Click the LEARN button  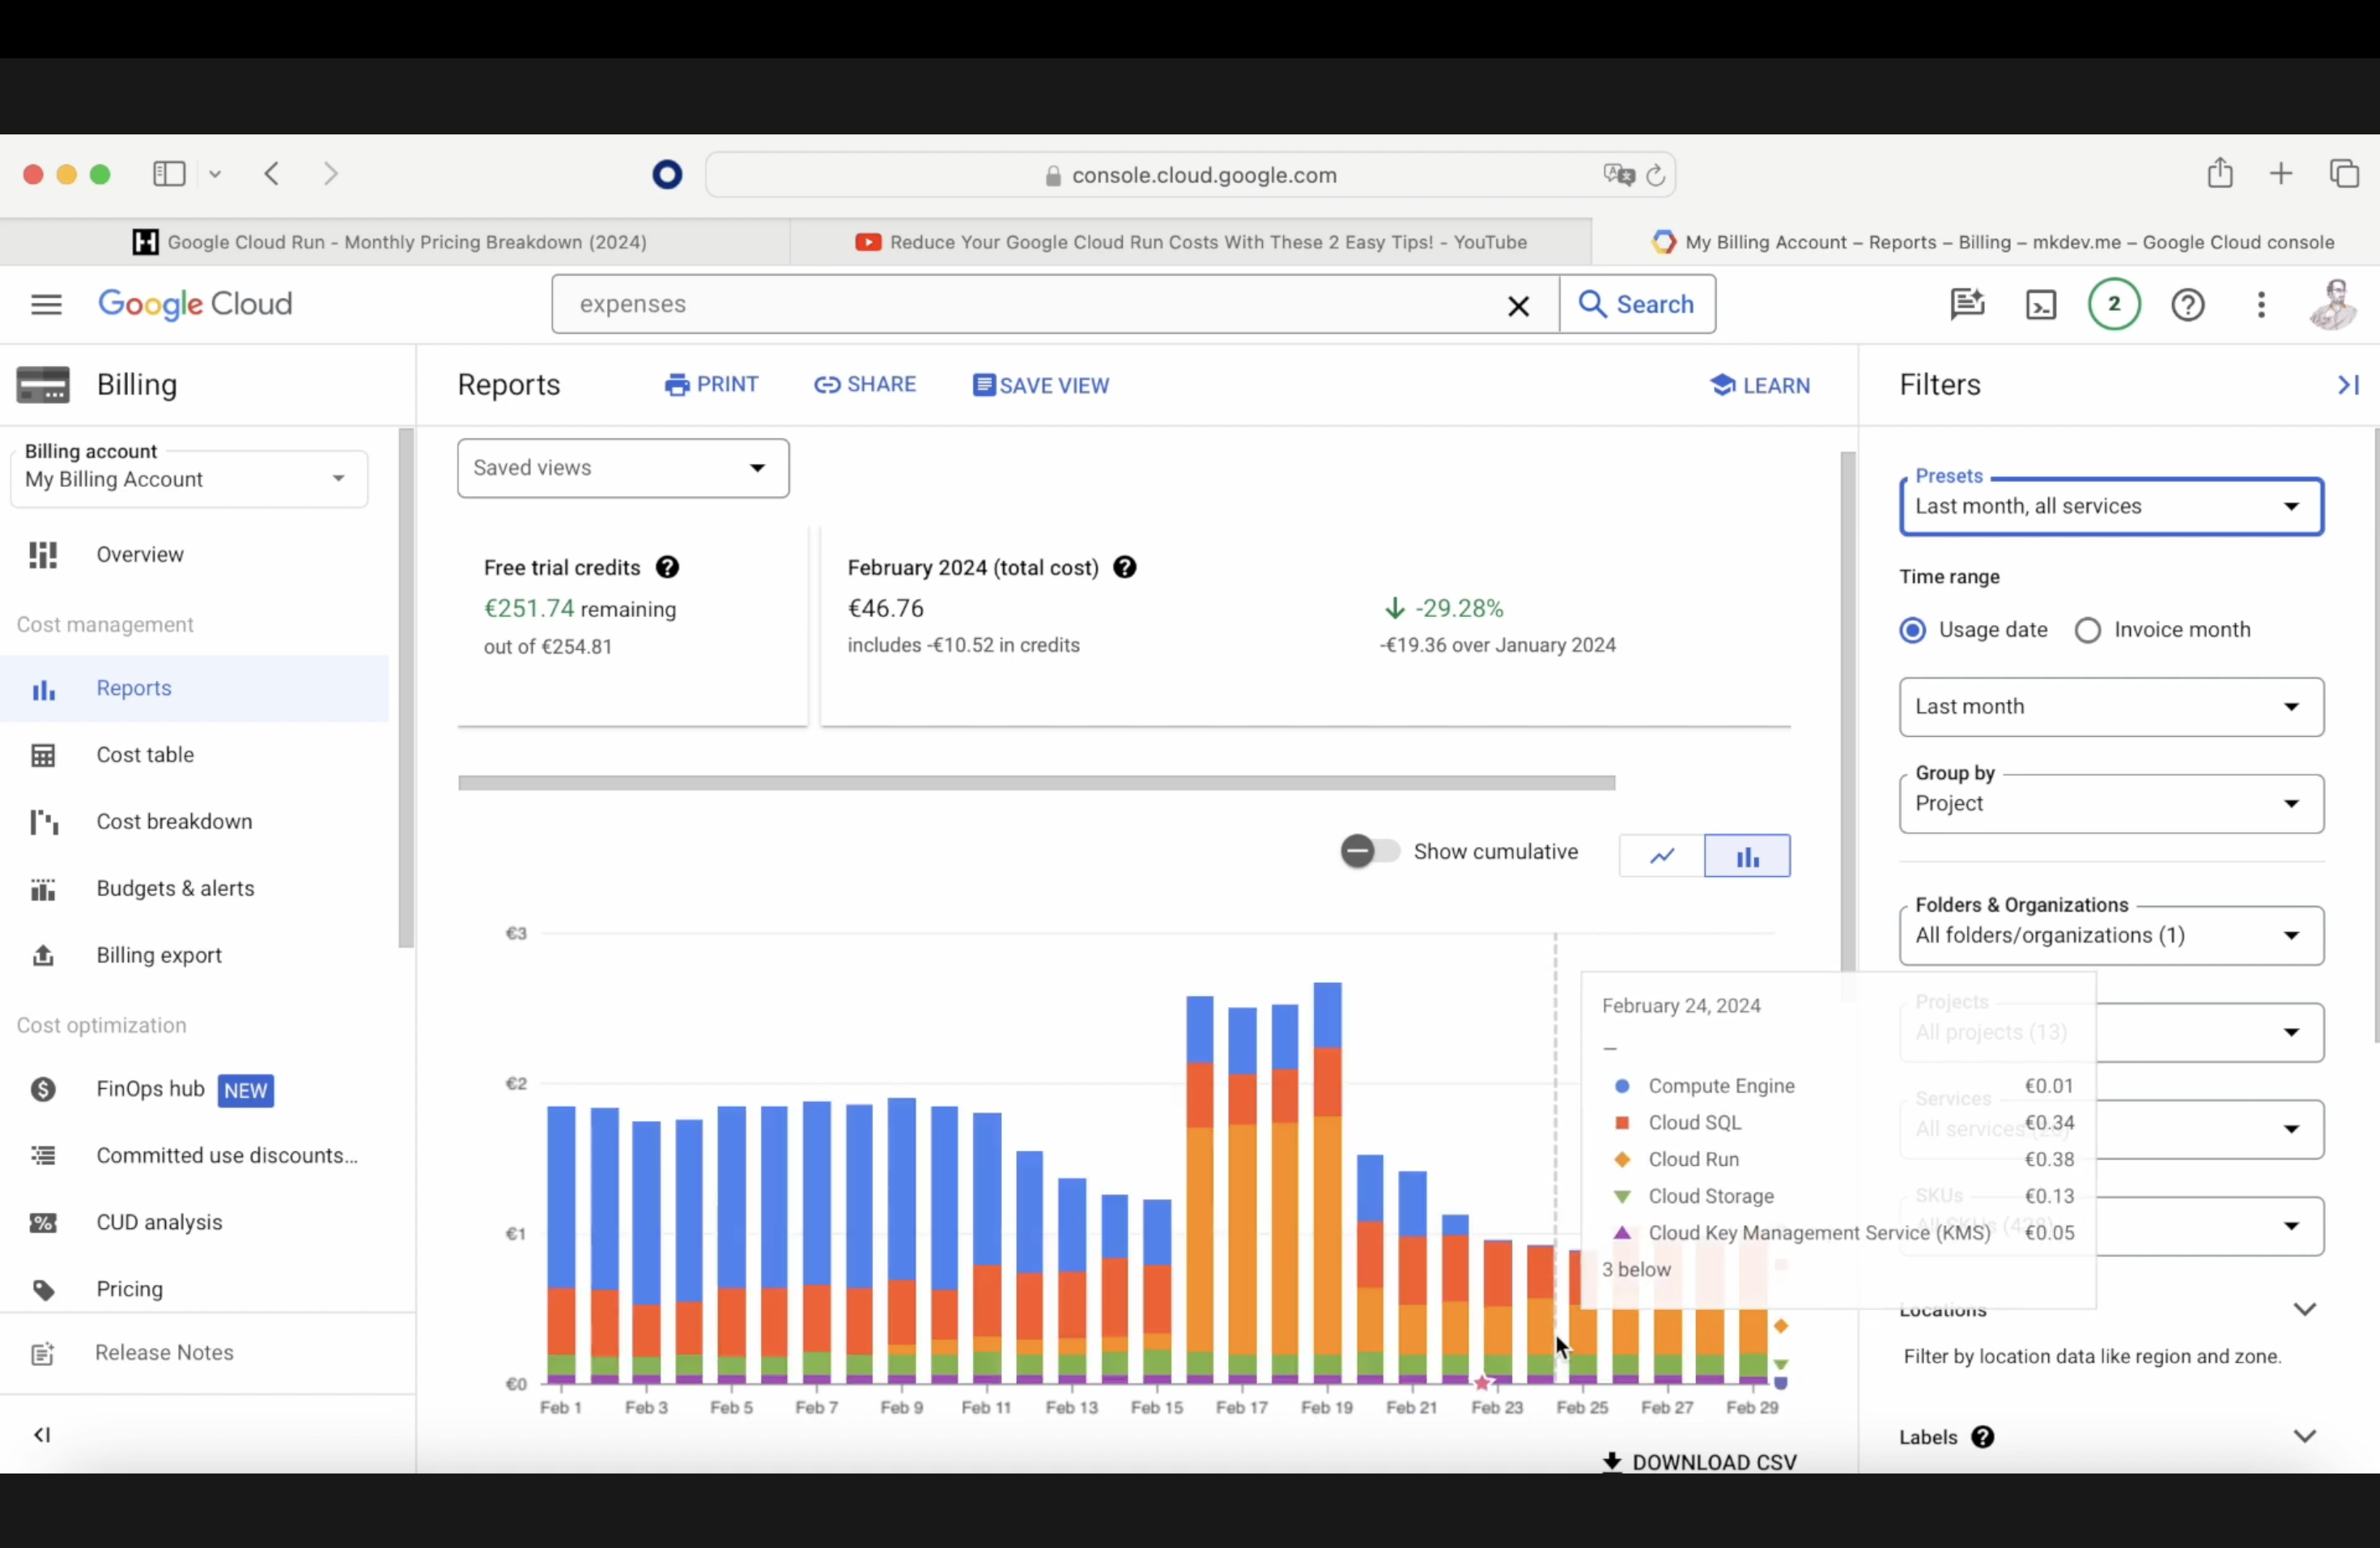pyautogui.click(x=1760, y=386)
